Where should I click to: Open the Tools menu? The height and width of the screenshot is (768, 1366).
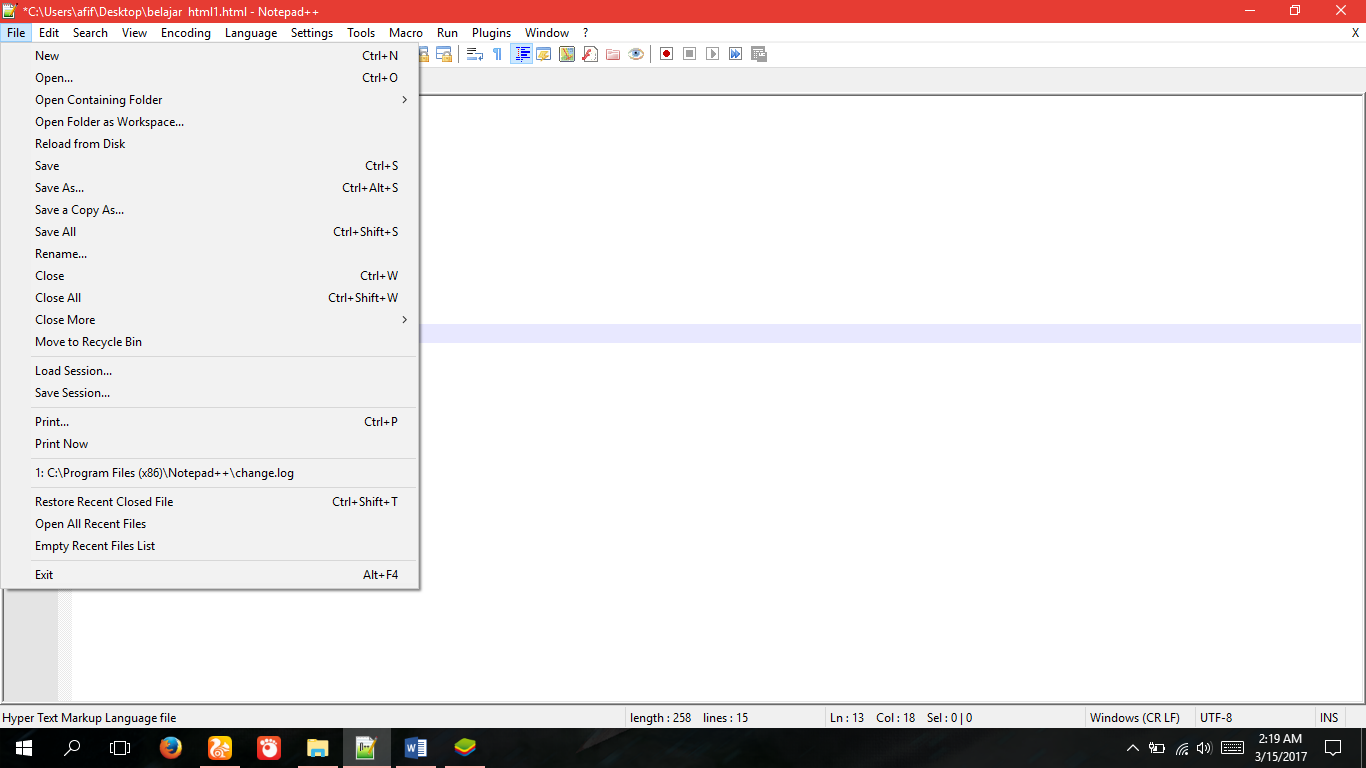(x=361, y=33)
